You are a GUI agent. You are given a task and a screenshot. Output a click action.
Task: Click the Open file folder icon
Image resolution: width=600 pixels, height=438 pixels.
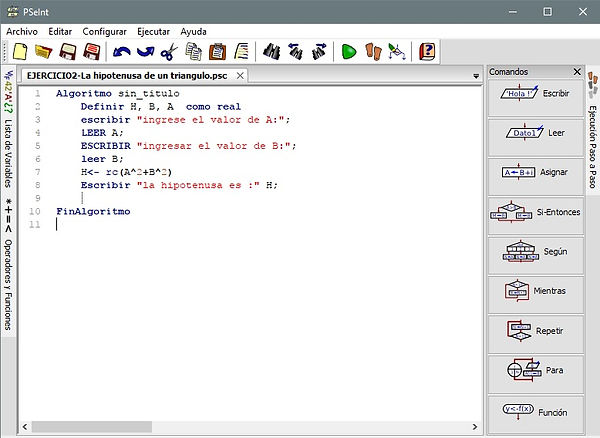pyautogui.click(x=43, y=51)
